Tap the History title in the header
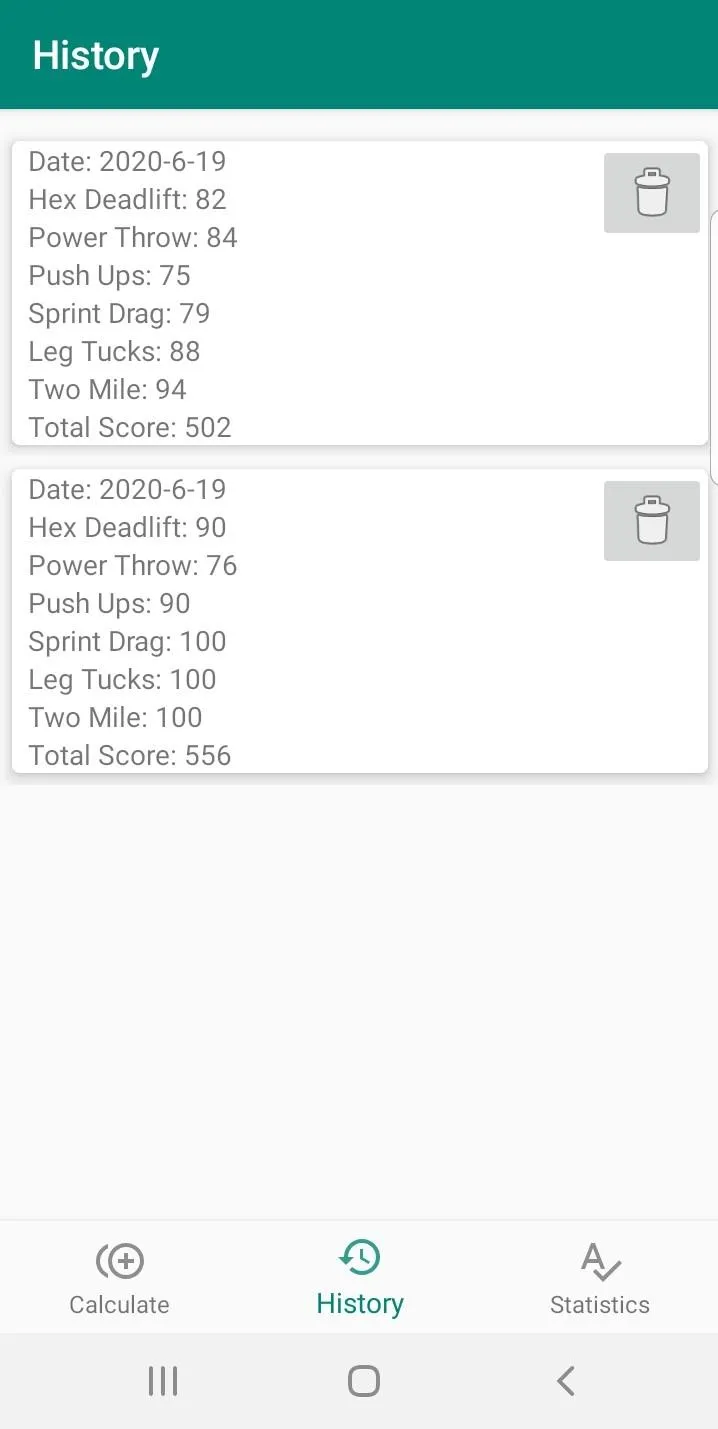 [x=96, y=56]
